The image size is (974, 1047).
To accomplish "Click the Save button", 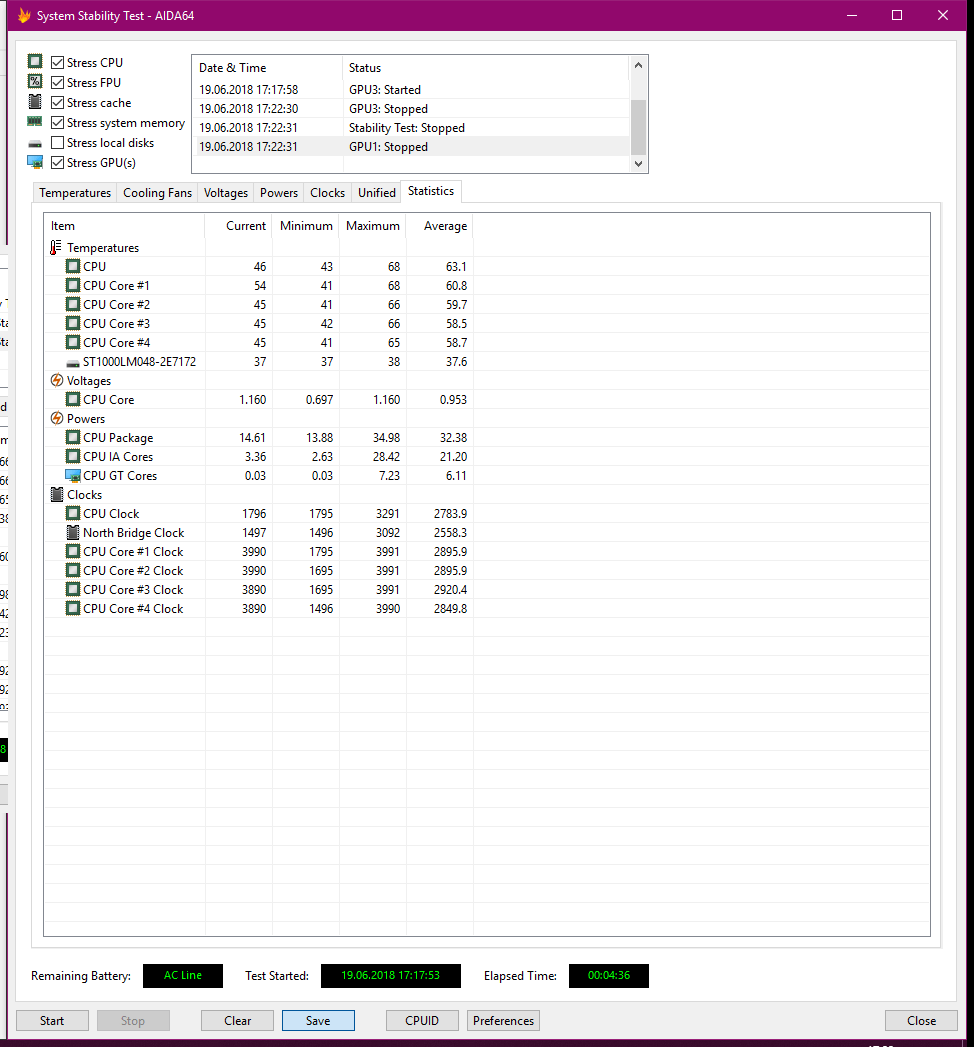I will click(318, 1020).
